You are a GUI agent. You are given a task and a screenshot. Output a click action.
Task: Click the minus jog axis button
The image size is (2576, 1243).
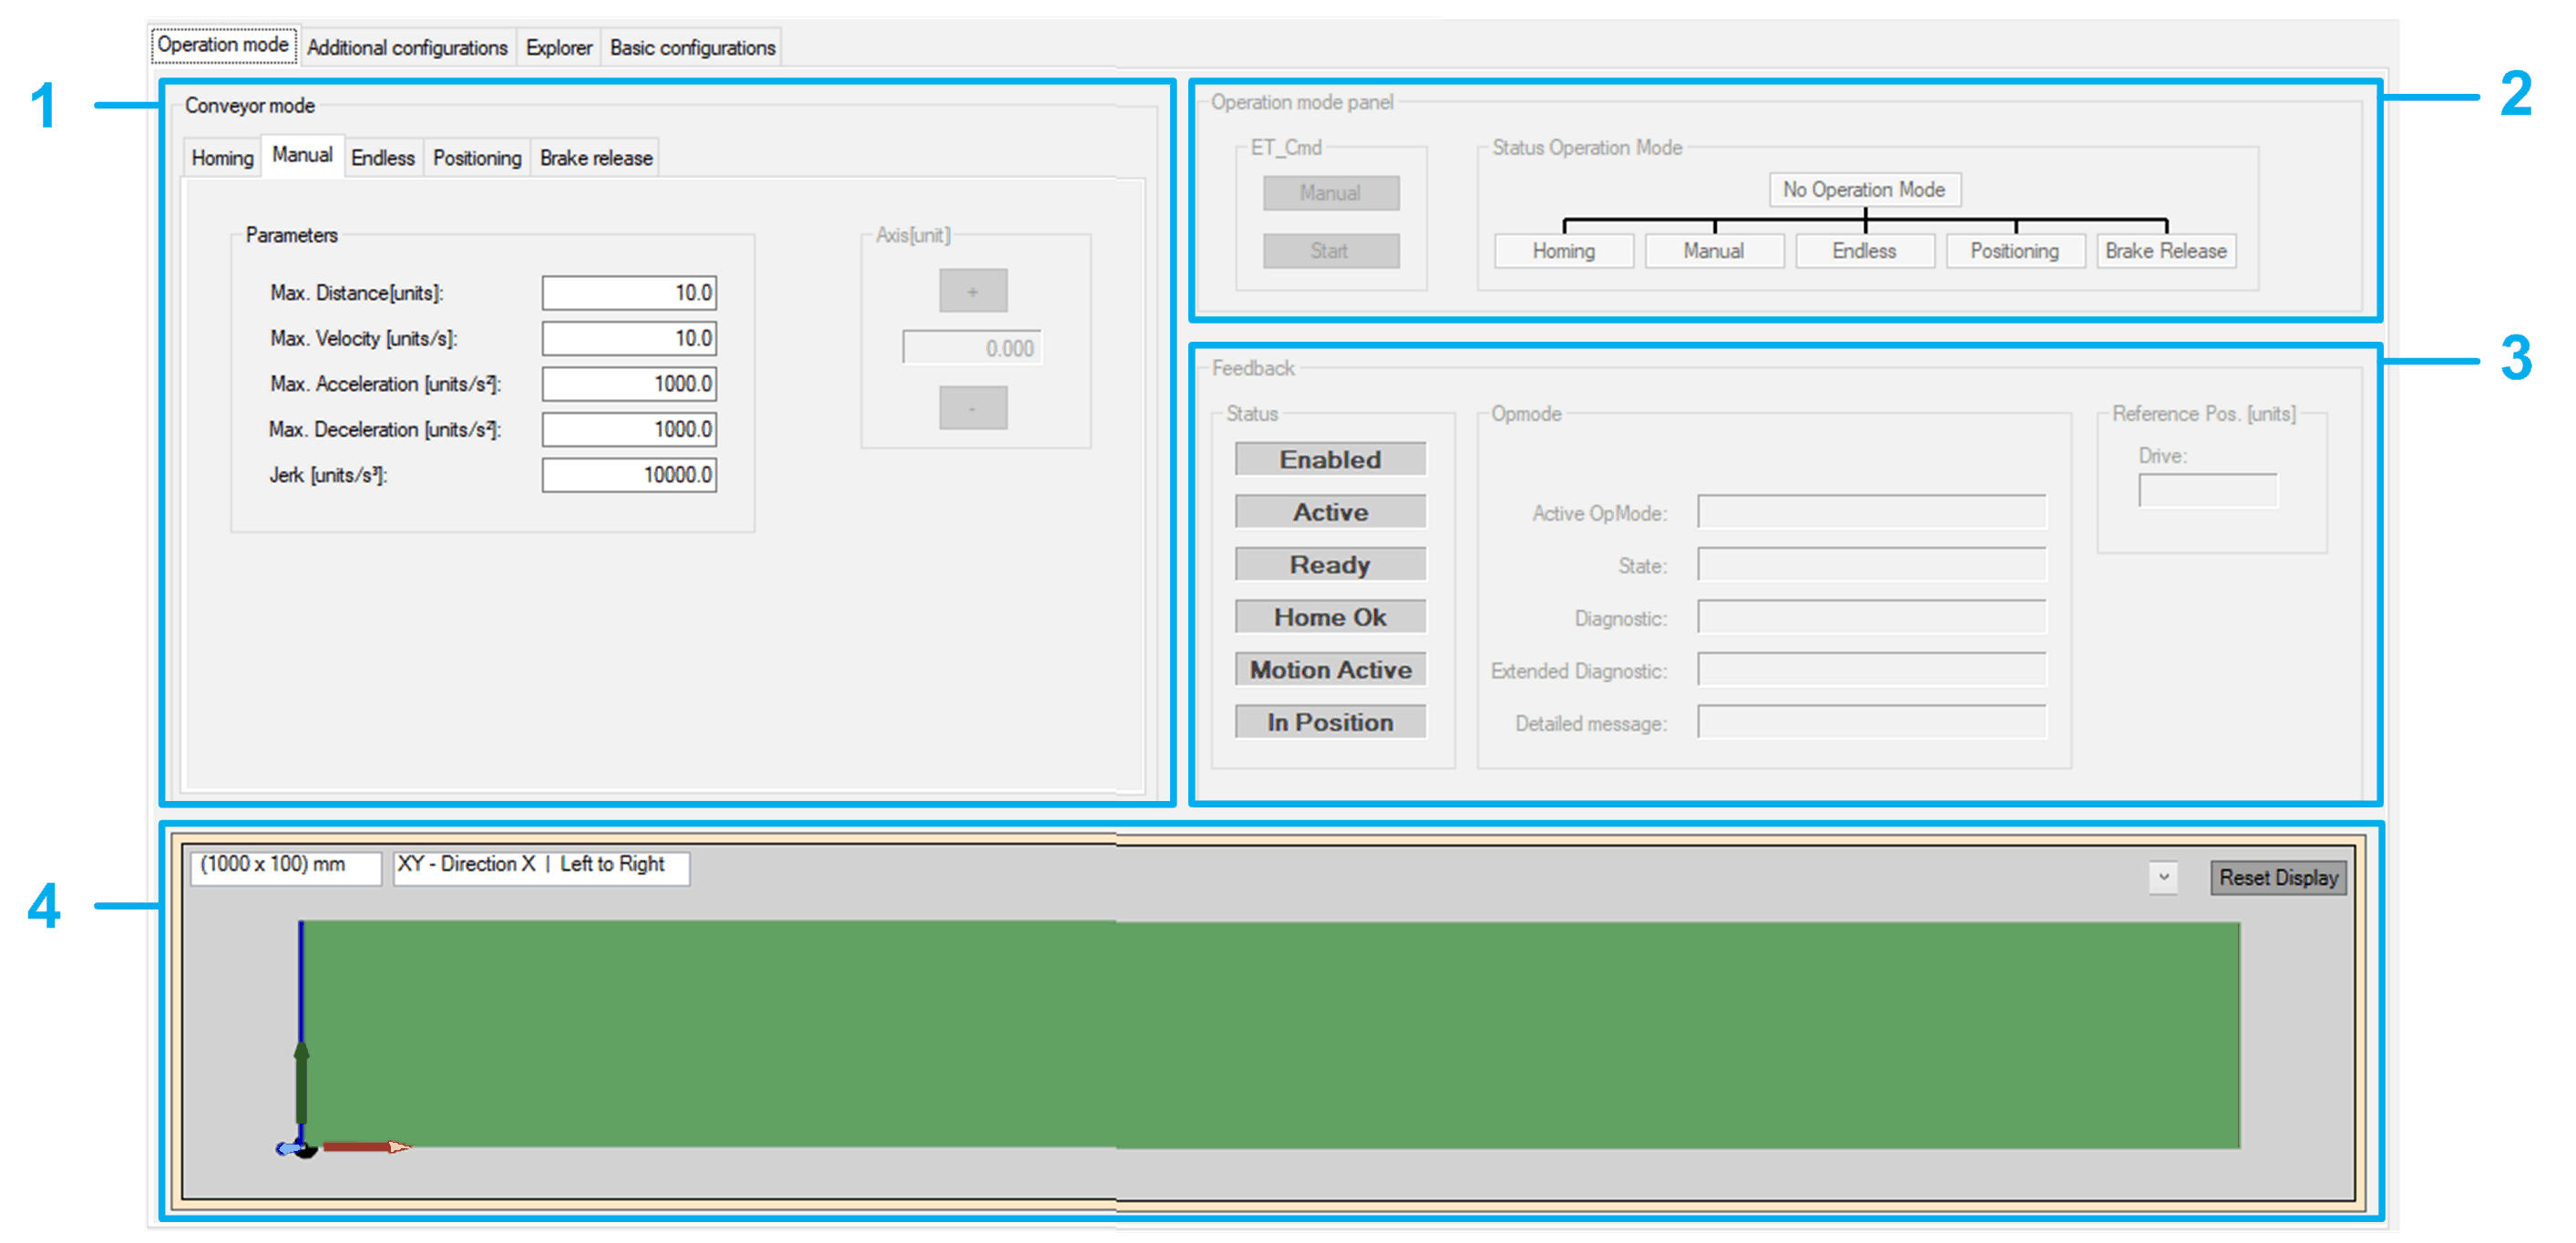[x=972, y=408]
